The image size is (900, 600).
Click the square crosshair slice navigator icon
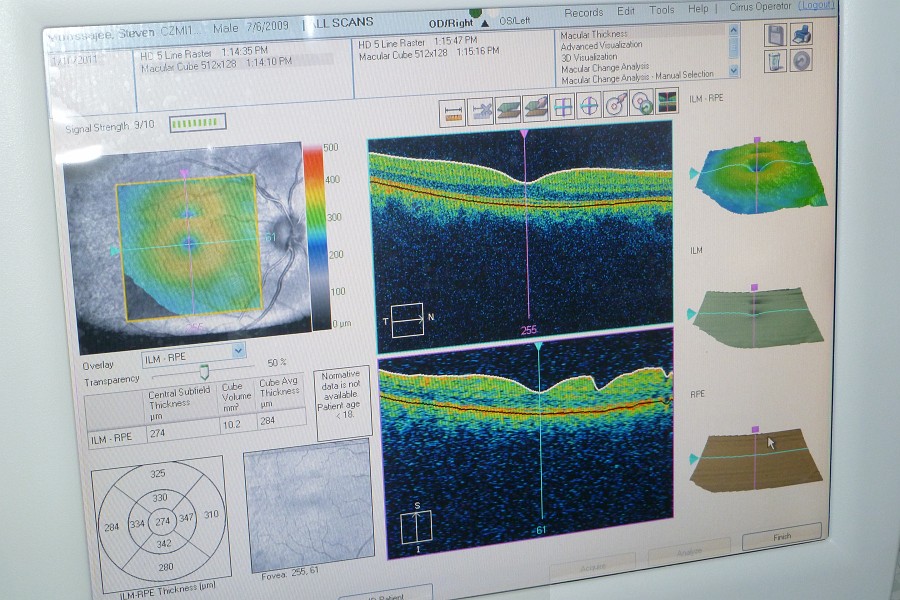click(x=562, y=105)
